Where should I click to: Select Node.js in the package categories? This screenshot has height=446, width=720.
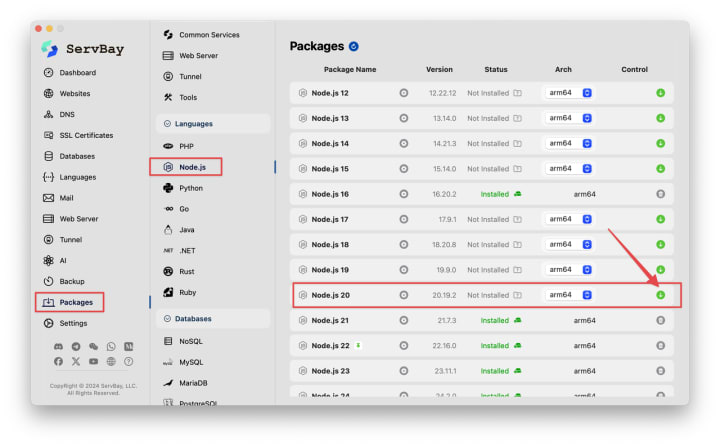click(185, 167)
